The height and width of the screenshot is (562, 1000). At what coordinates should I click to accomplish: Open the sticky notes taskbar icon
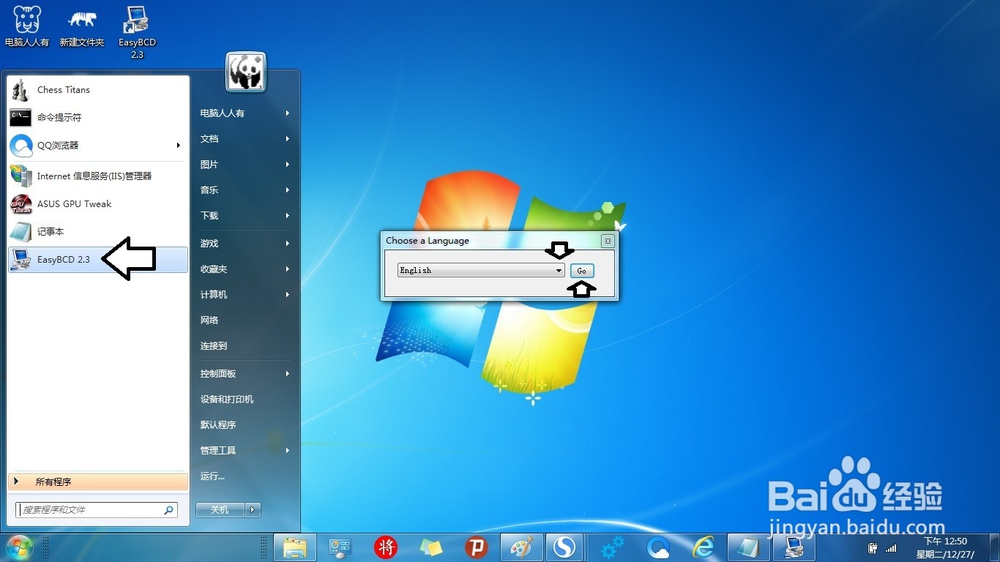pos(431,547)
